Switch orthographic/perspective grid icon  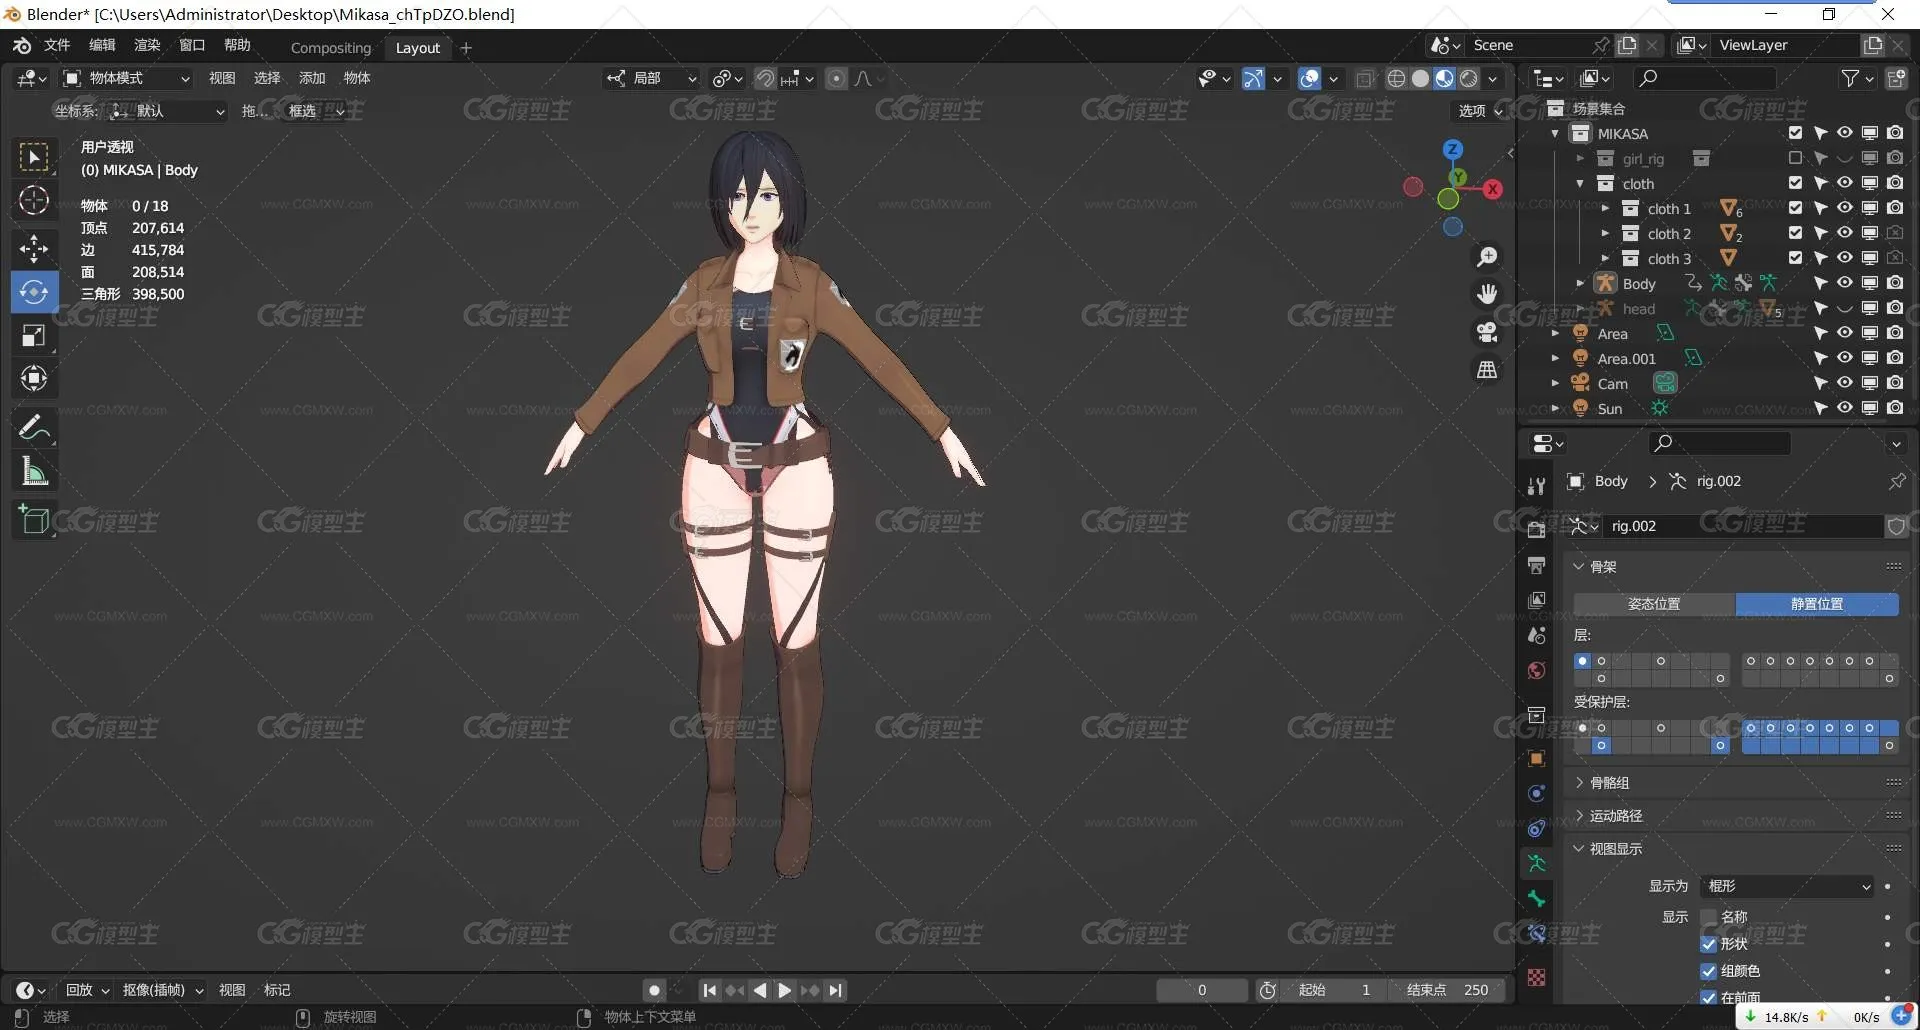pos(1487,370)
